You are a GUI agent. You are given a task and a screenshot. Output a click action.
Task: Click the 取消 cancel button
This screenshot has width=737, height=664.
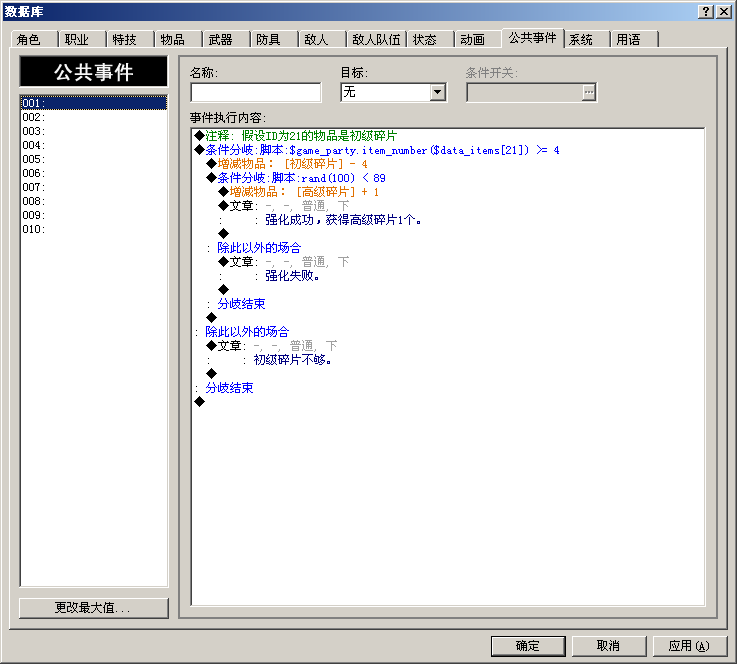pyautogui.click(x=609, y=646)
